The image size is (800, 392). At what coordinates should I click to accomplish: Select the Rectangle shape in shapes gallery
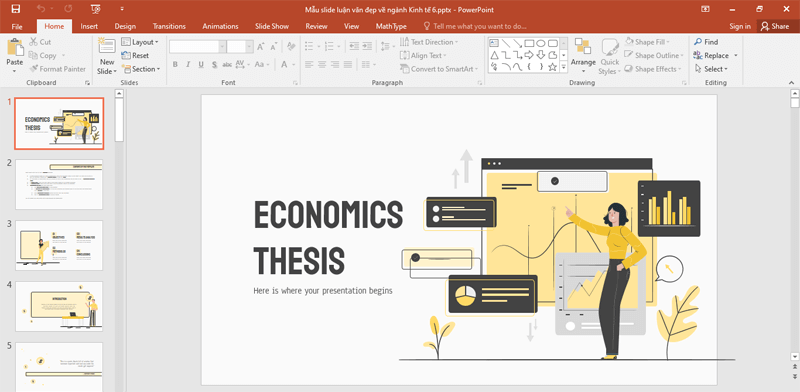pos(529,43)
